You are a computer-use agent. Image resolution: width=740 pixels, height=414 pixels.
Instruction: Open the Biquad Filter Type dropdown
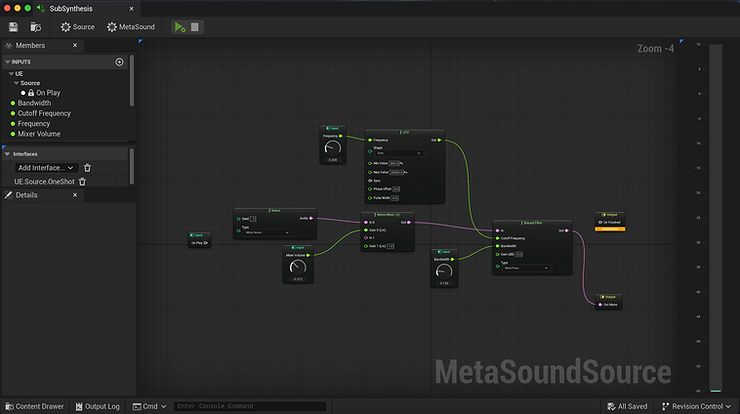click(x=526, y=268)
